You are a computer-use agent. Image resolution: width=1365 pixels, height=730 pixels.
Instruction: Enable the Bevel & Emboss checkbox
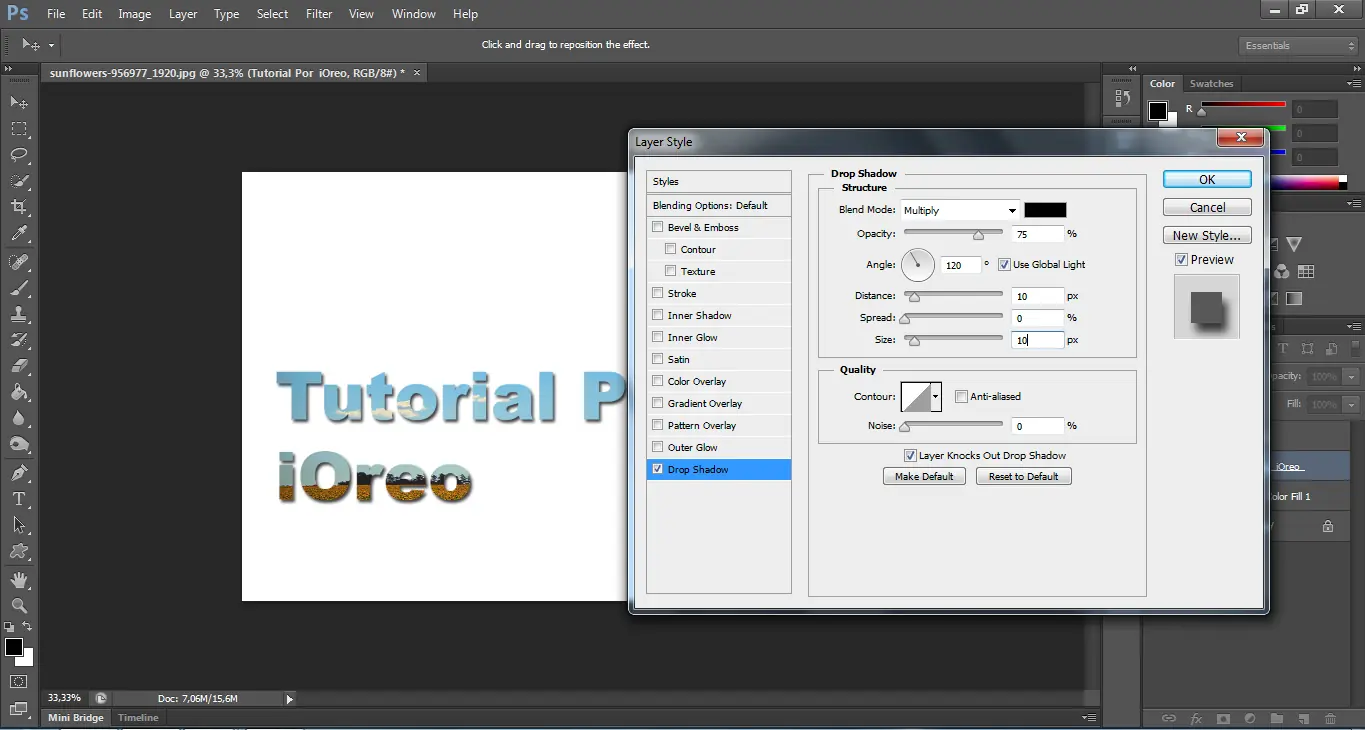coord(657,227)
